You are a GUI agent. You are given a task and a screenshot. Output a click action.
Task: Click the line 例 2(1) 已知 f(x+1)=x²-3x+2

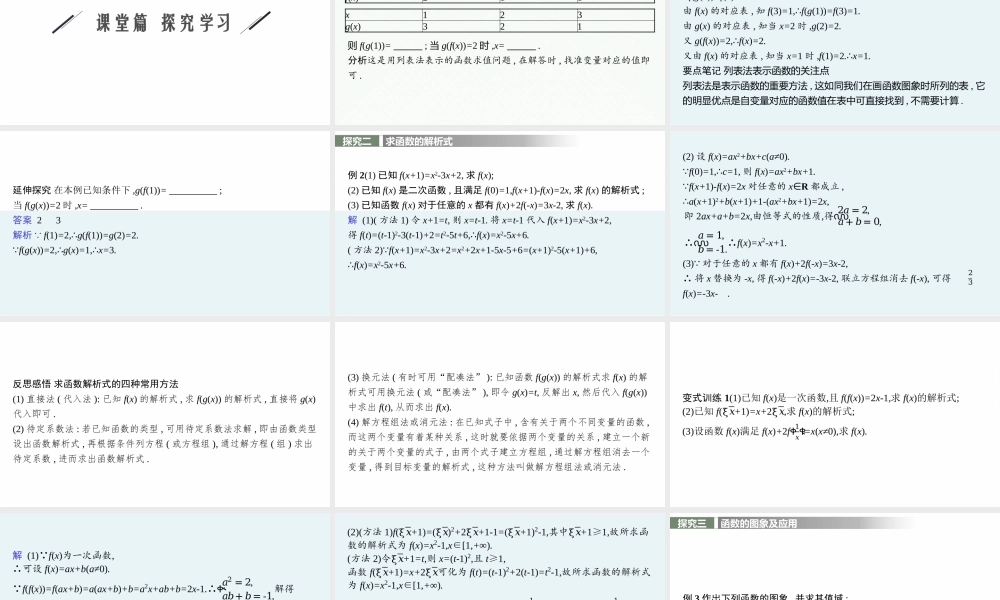[x=421, y=175]
